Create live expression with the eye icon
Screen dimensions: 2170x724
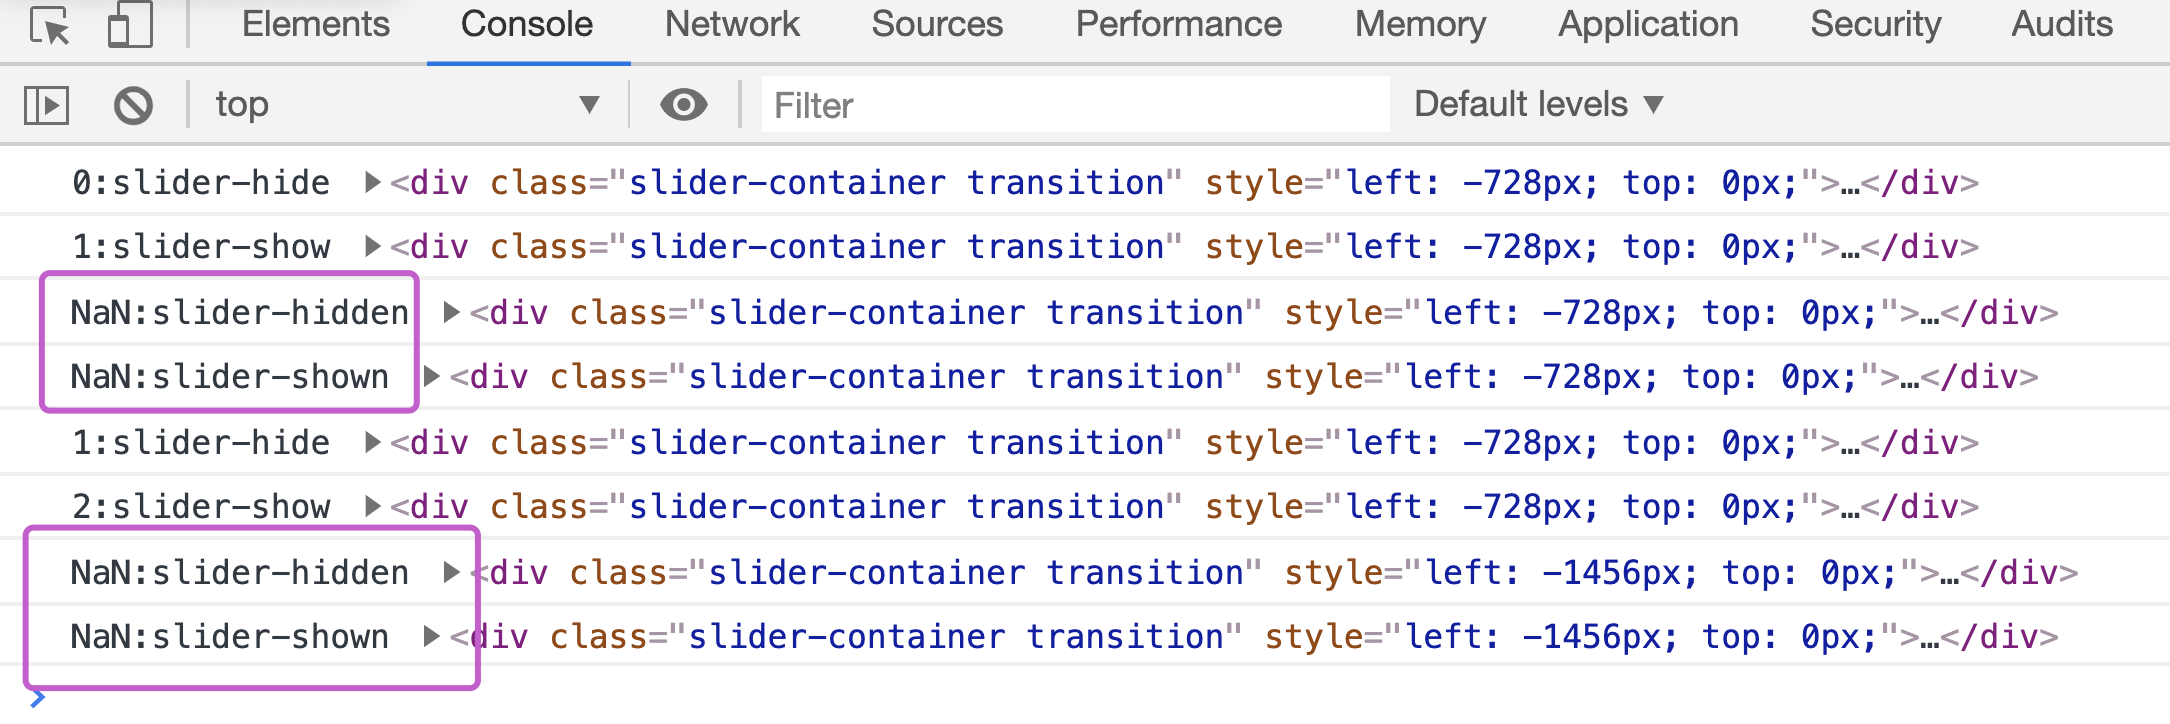(684, 104)
